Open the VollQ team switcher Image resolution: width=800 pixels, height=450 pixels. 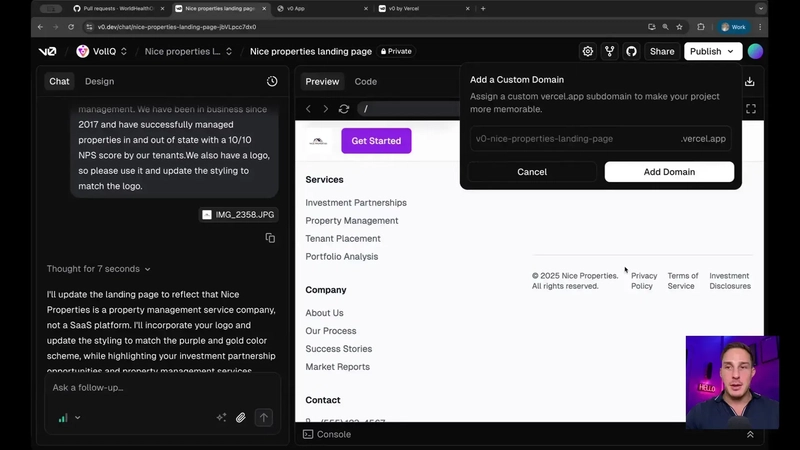click(102, 52)
